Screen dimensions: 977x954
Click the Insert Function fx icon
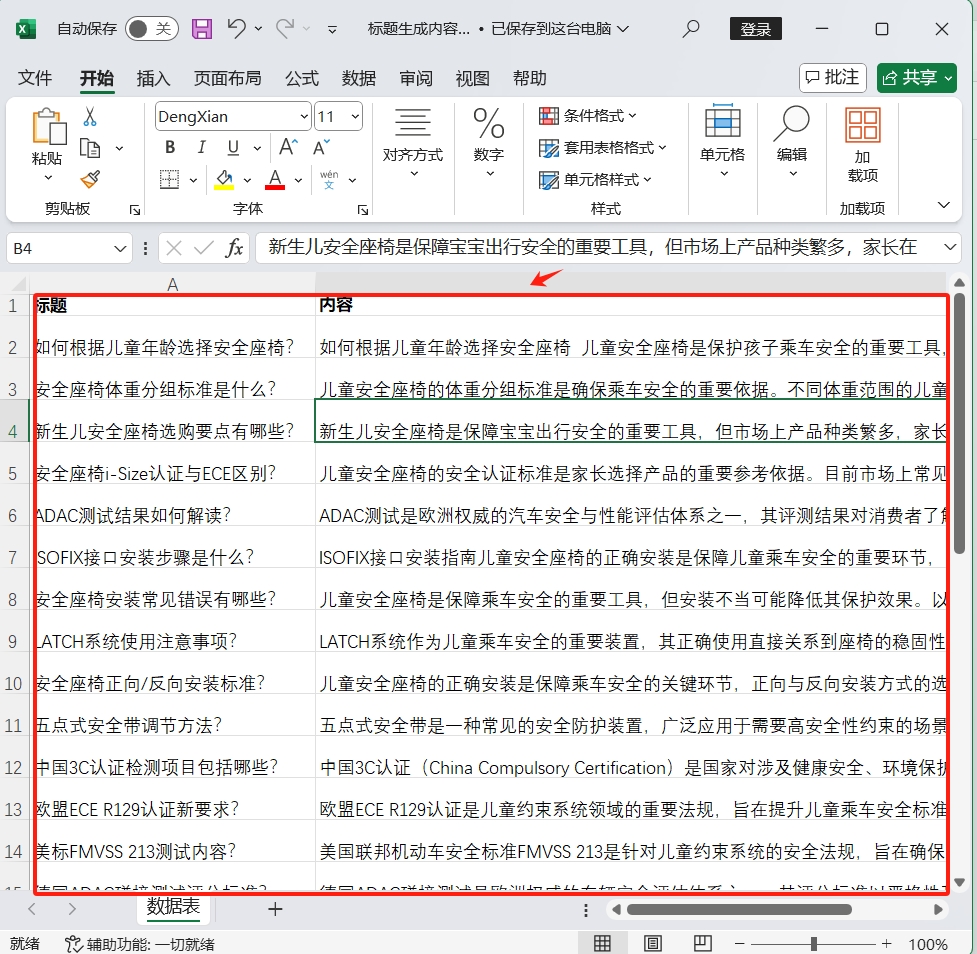[x=234, y=248]
